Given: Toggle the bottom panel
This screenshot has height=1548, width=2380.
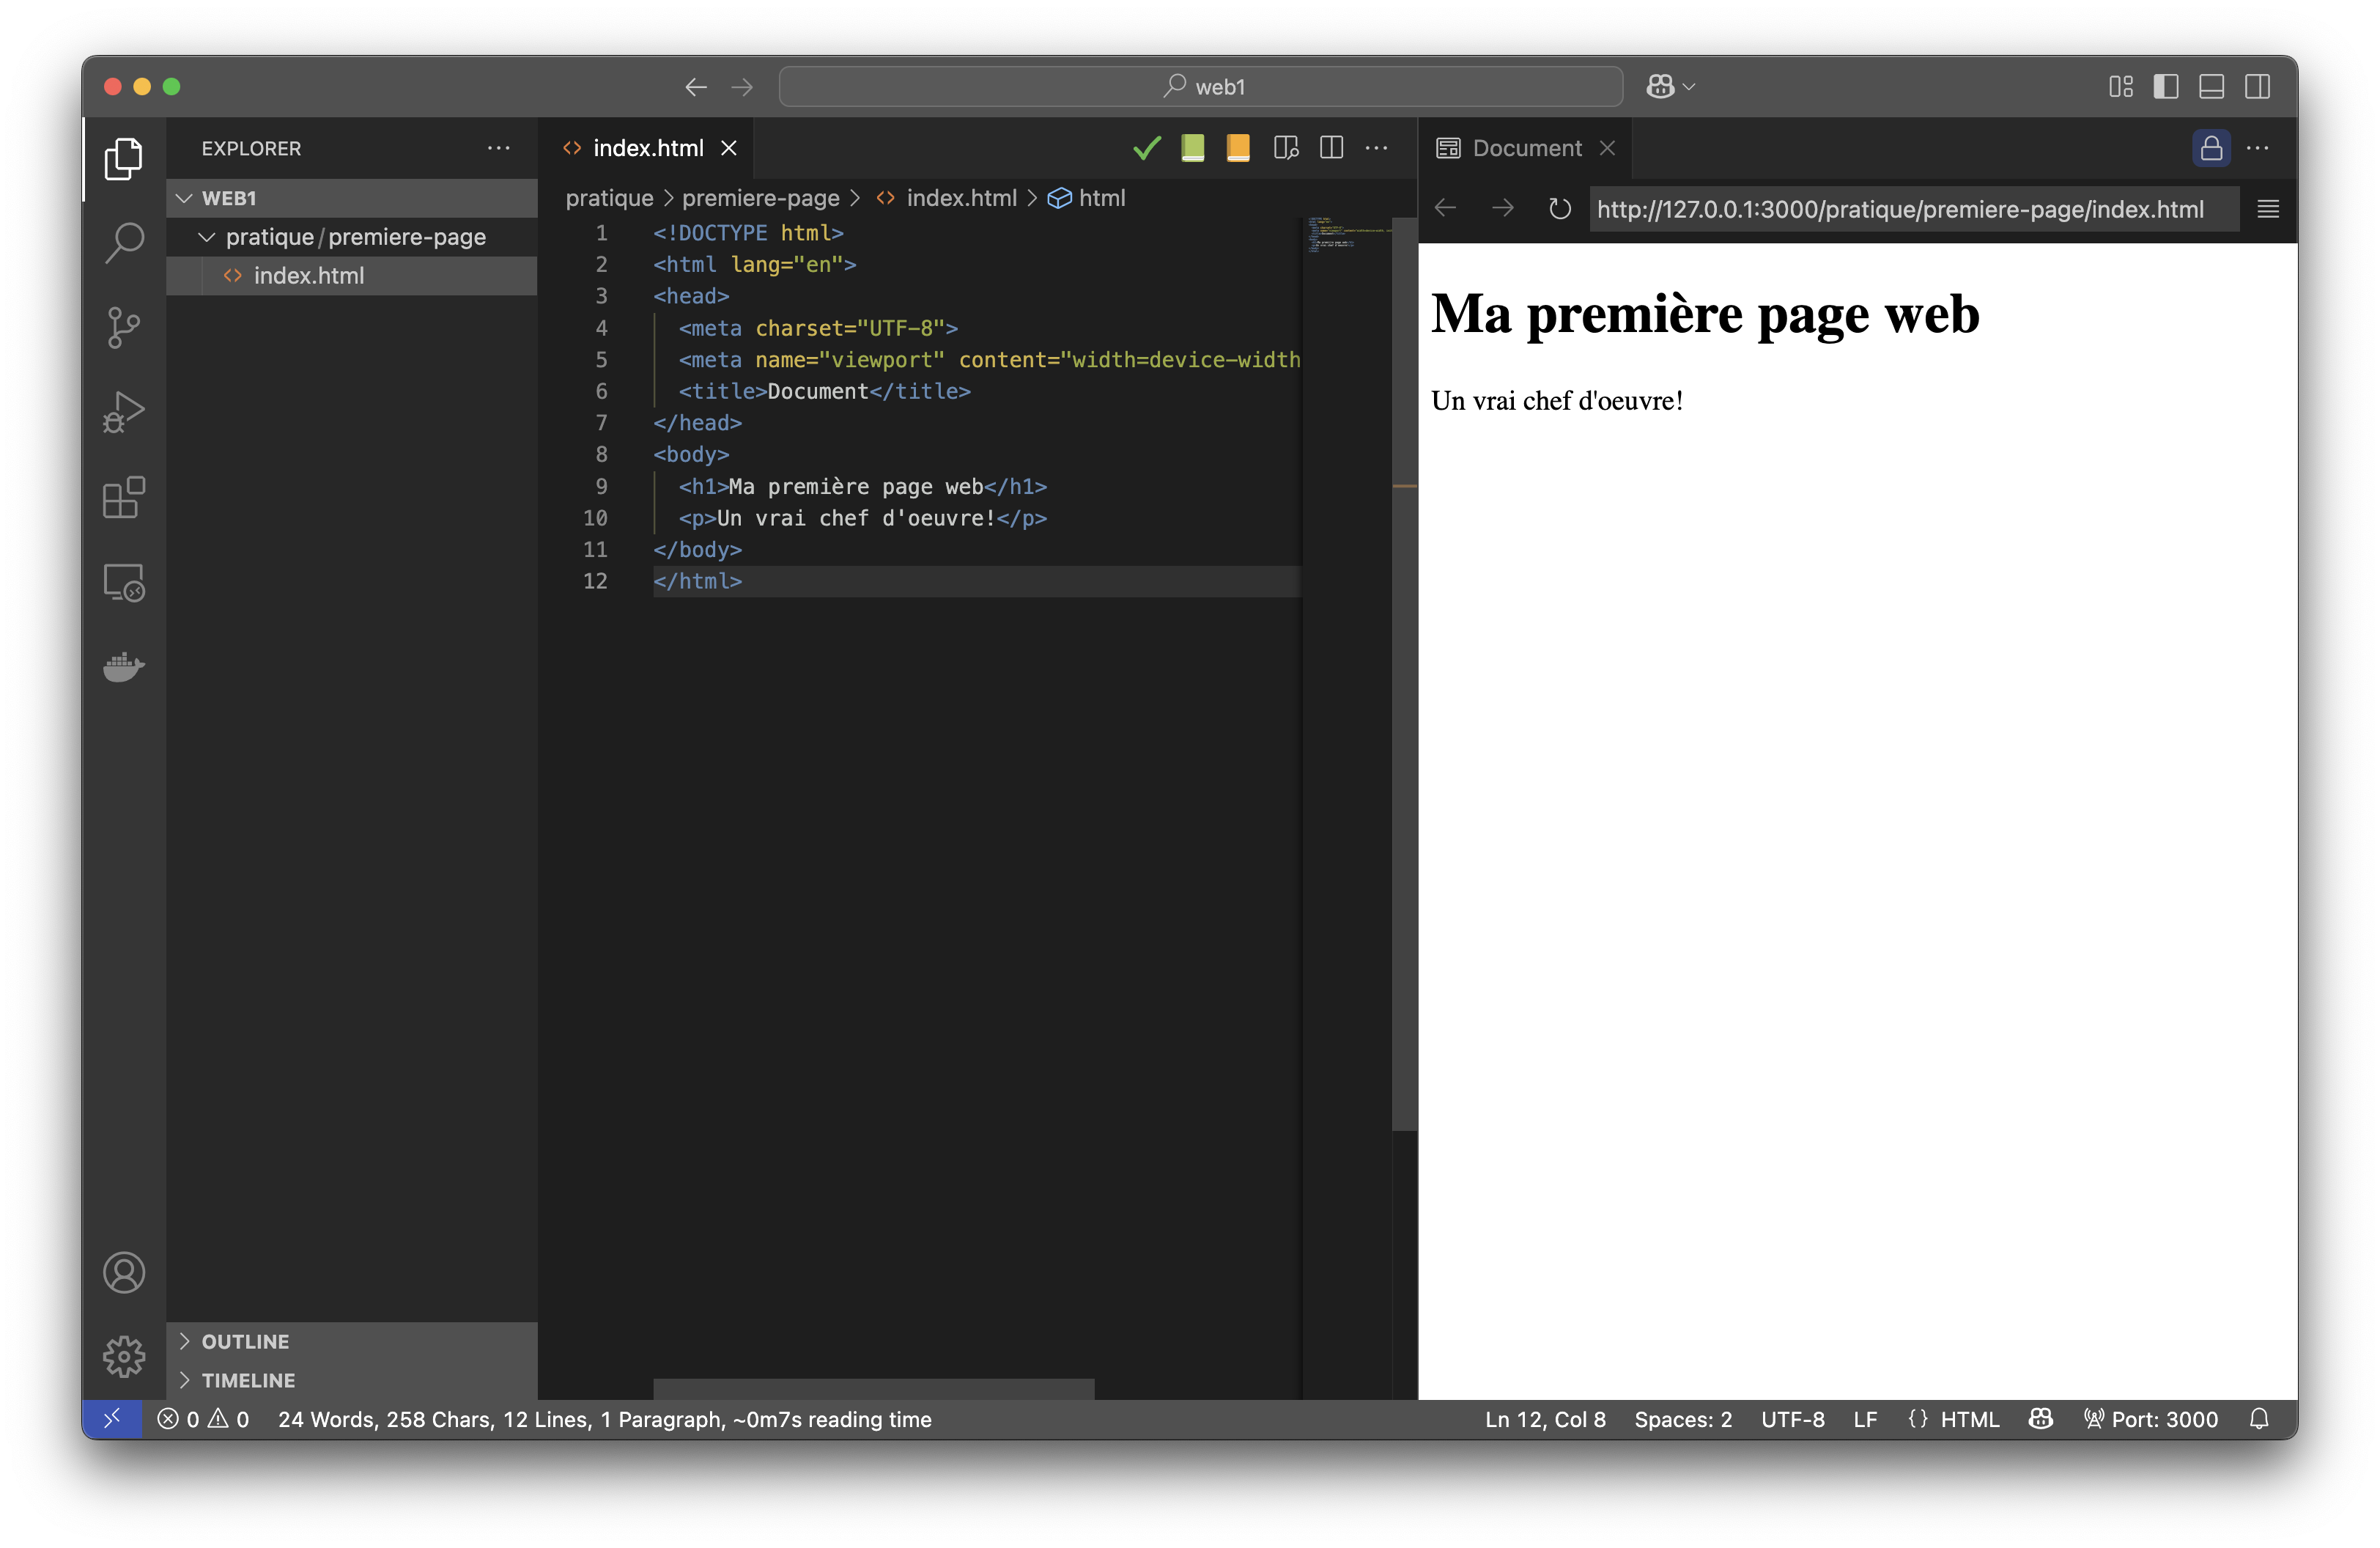Looking at the screenshot, I should coord(2211,87).
